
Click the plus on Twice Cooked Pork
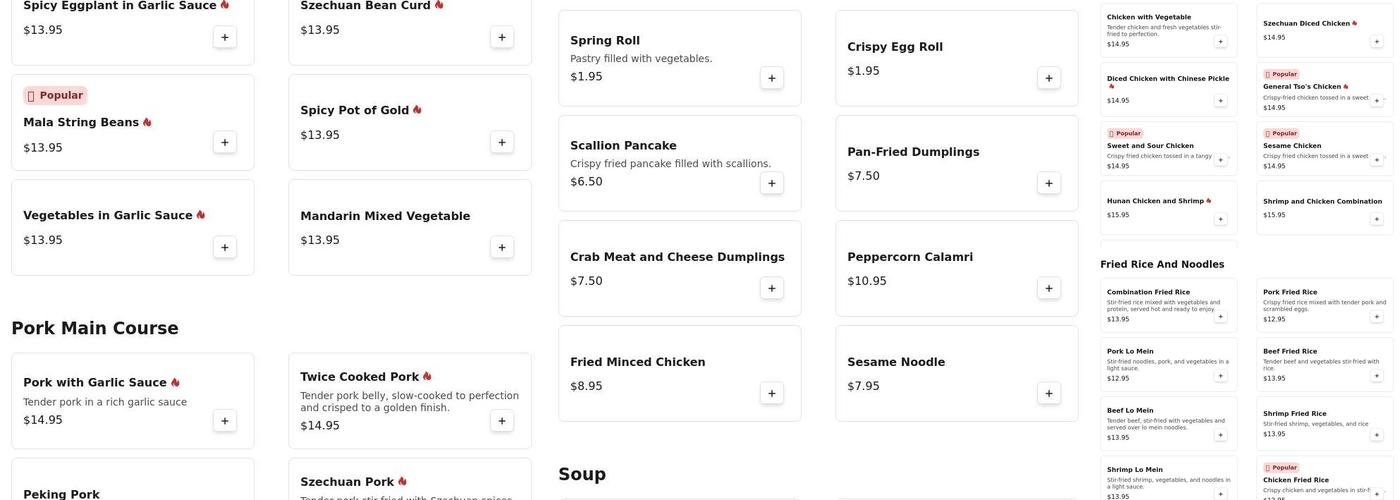[x=502, y=420]
